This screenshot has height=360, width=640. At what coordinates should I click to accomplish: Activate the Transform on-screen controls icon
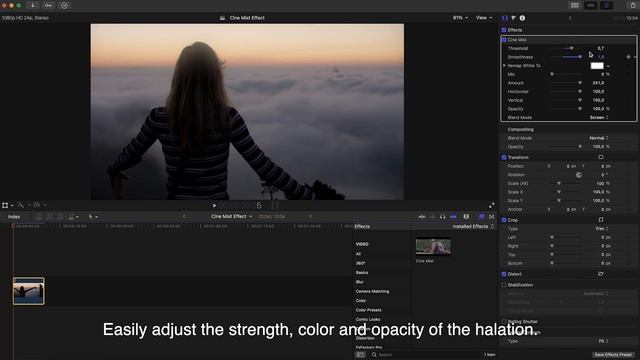click(601, 157)
